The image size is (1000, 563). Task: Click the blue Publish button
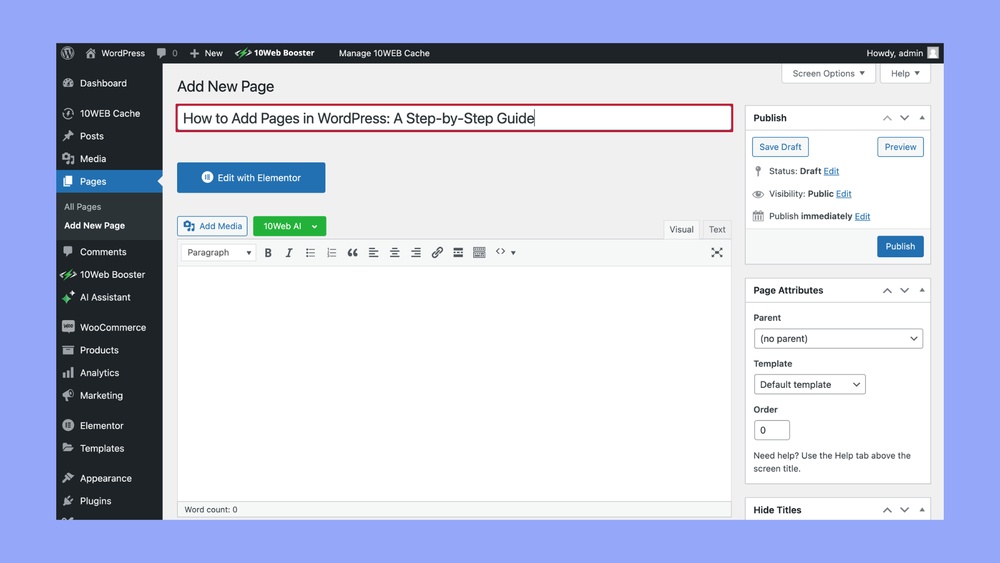(900, 246)
